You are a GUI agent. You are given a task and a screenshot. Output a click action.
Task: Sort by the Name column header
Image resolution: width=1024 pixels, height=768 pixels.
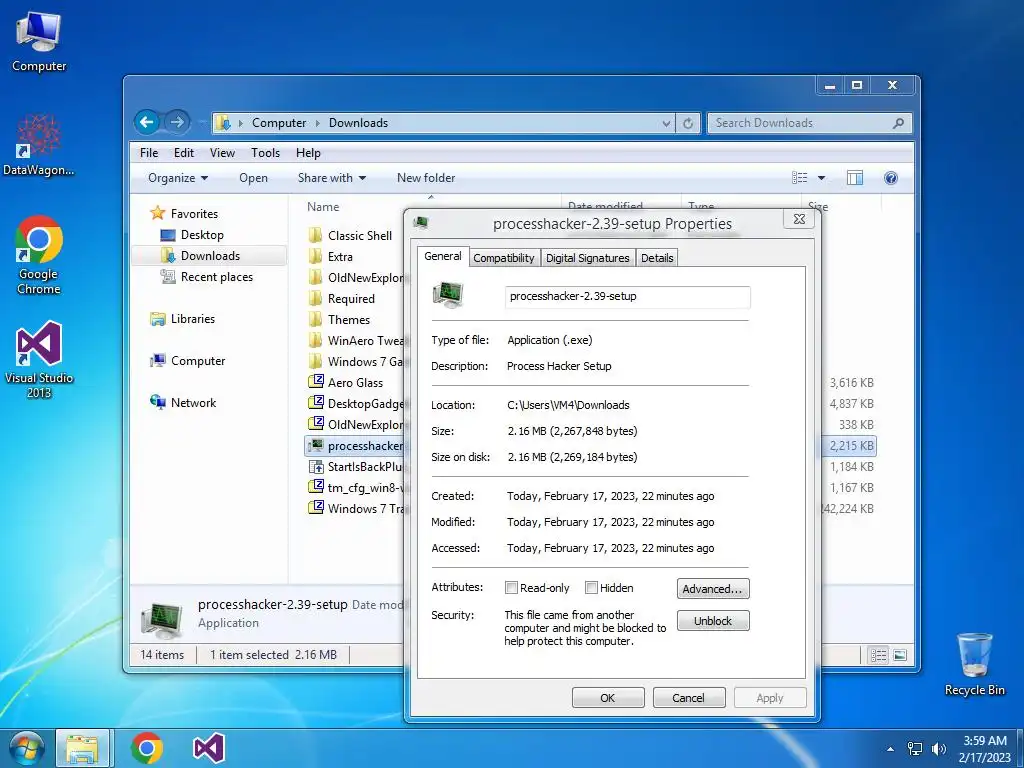[323, 207]
